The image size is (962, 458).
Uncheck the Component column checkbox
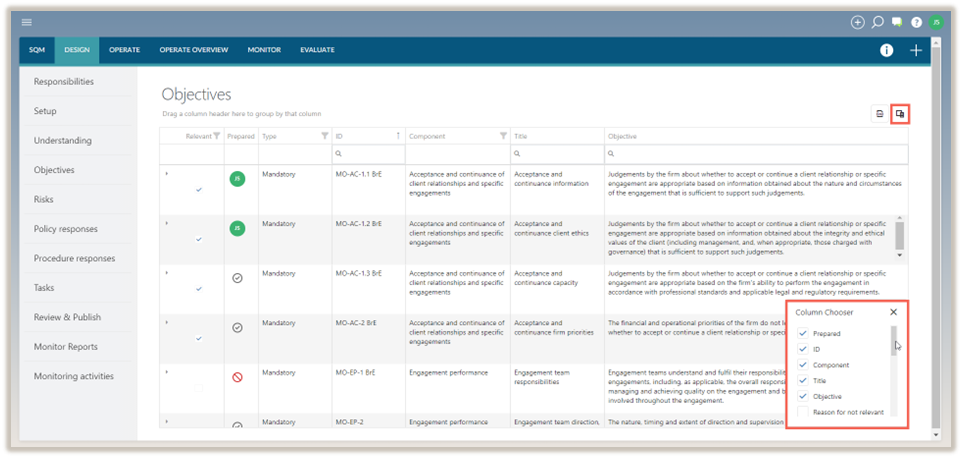pos(803,365)
